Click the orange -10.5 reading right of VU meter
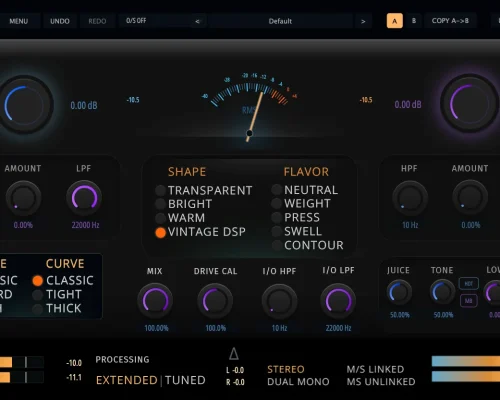 click(366, 100)
